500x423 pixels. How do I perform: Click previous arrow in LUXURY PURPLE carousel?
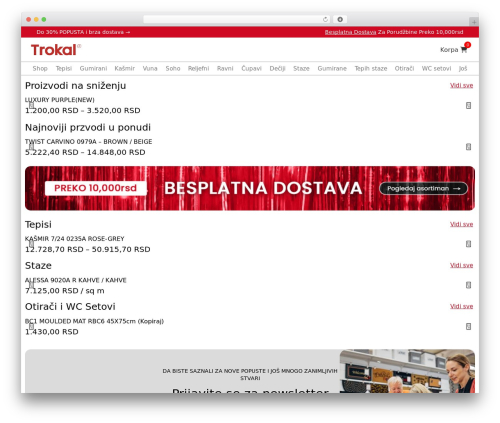tap(31, 105)
